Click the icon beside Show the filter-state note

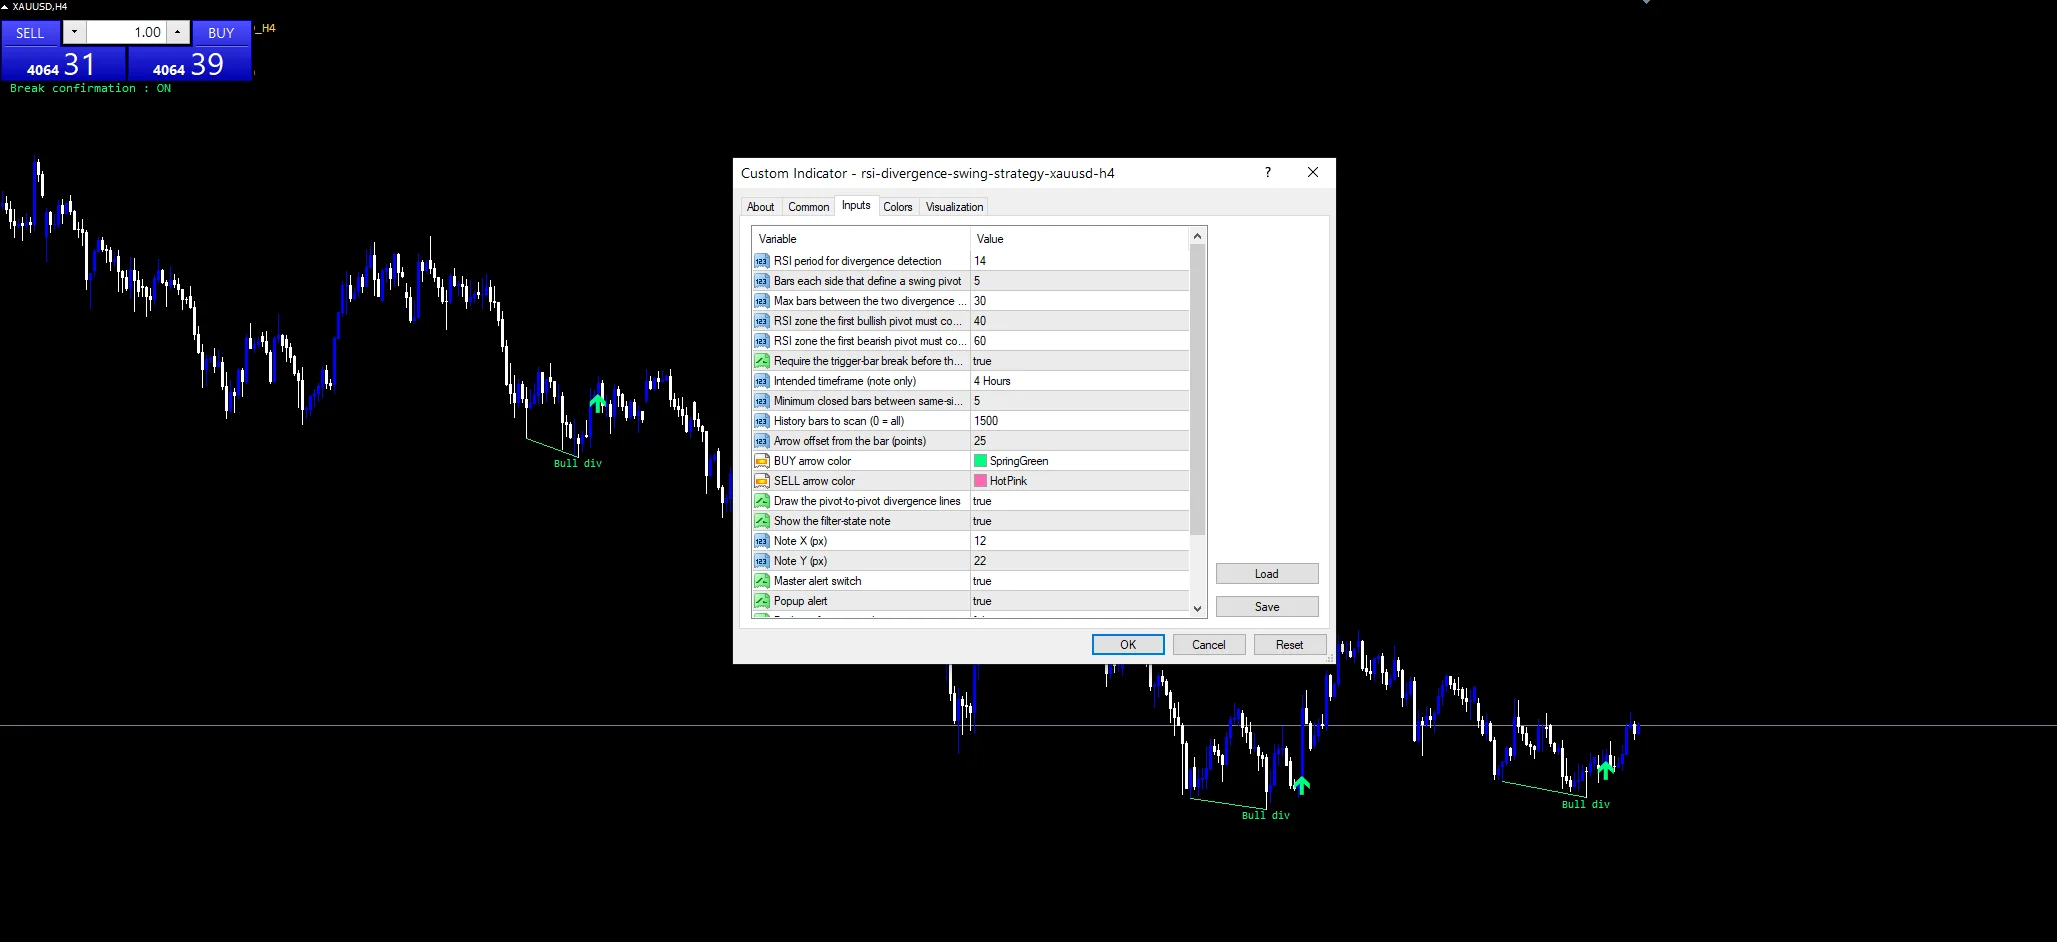(762, 521)
